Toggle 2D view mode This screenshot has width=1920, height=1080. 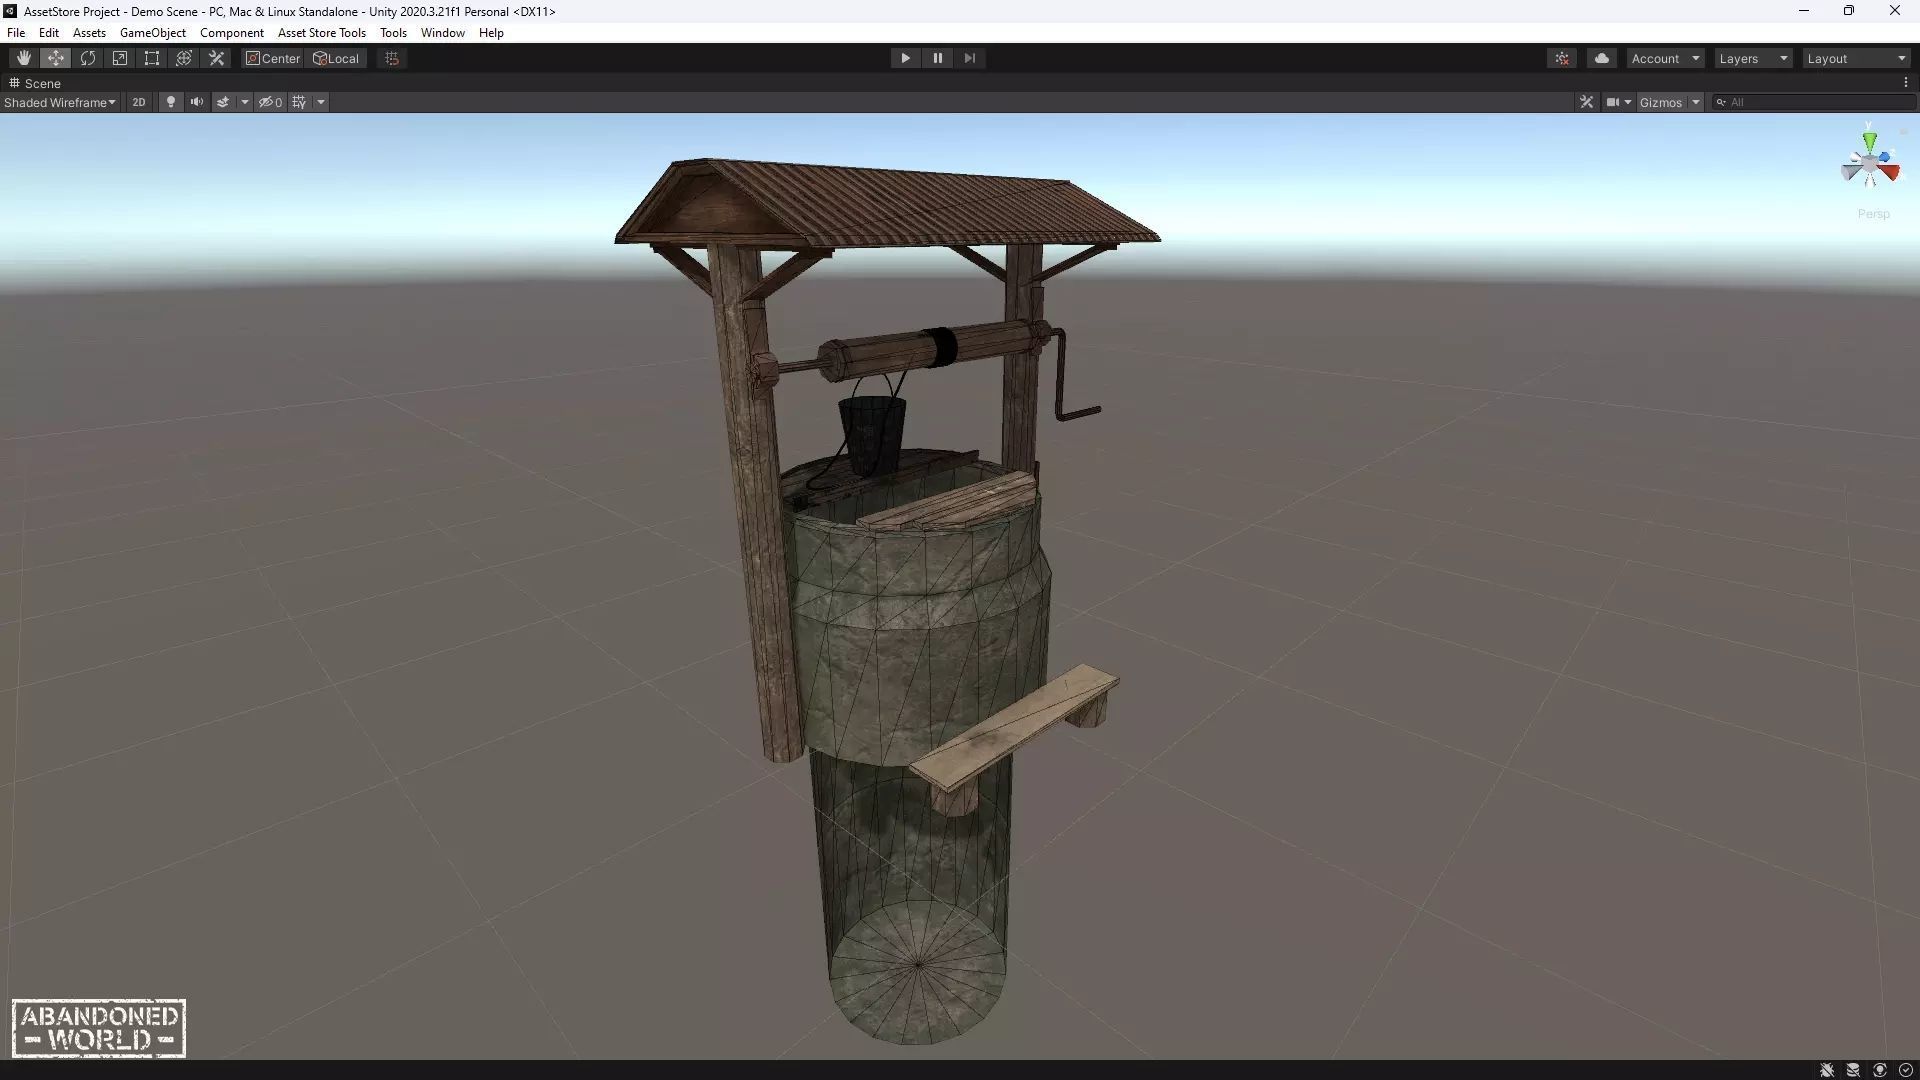coord(139,102)
